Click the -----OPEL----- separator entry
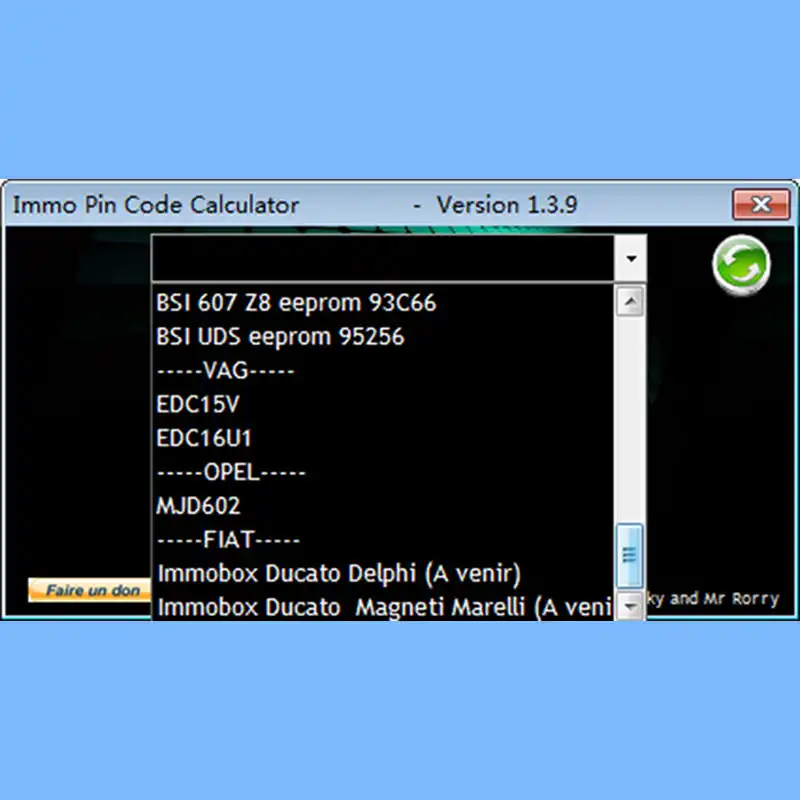The image size is (800, 800). click(383, 472)
